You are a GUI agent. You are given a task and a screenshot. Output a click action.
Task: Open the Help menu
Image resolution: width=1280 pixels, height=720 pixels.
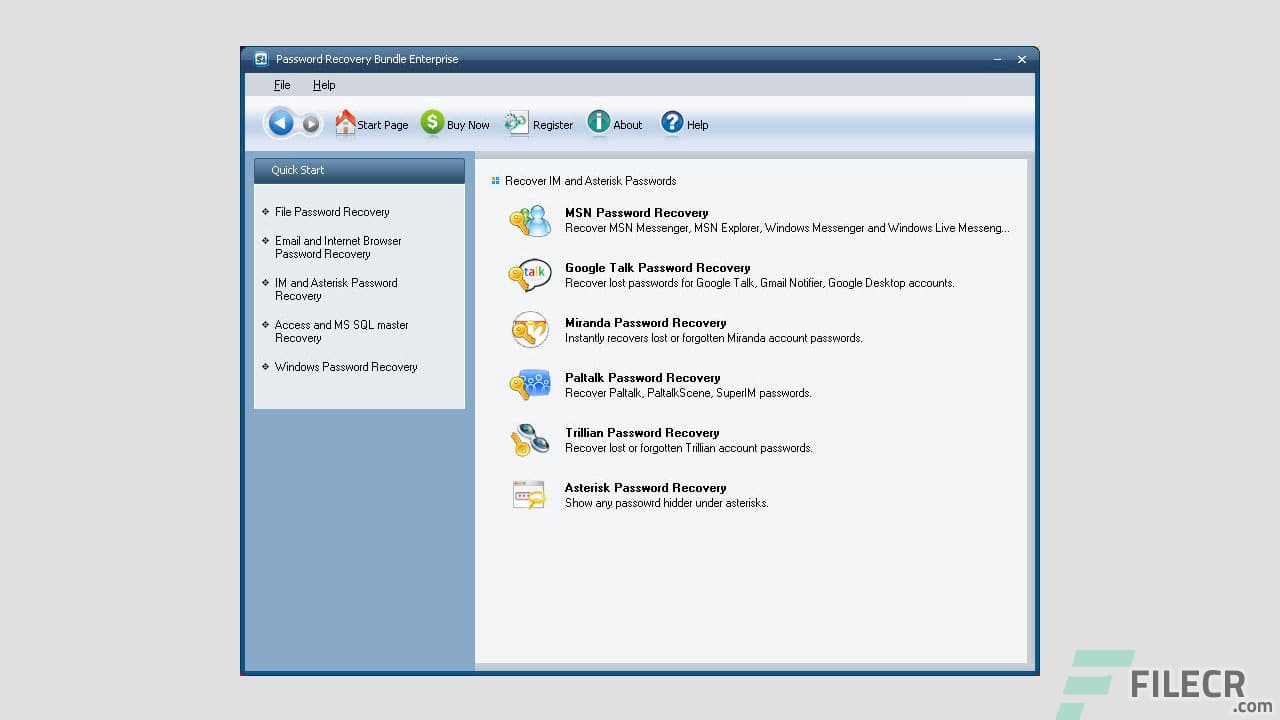tap(324, 85)
